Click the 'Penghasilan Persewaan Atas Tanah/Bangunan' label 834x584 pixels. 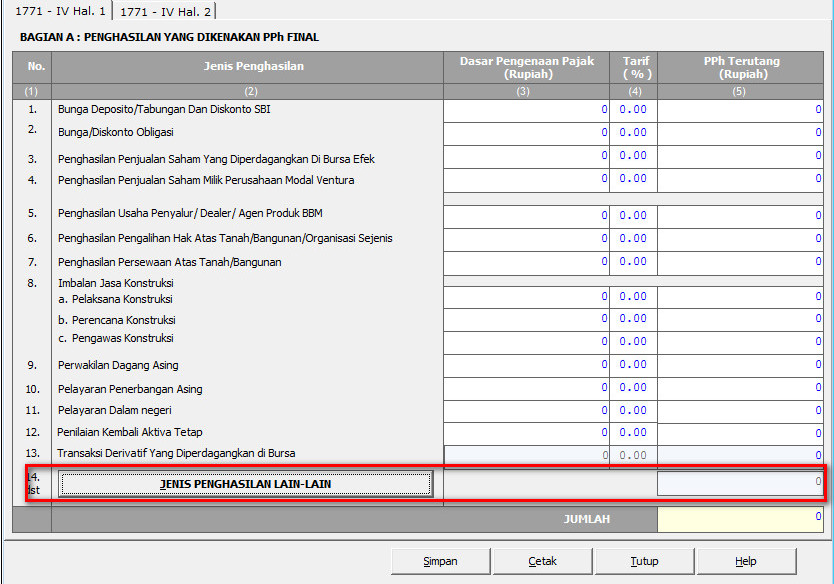170,262
